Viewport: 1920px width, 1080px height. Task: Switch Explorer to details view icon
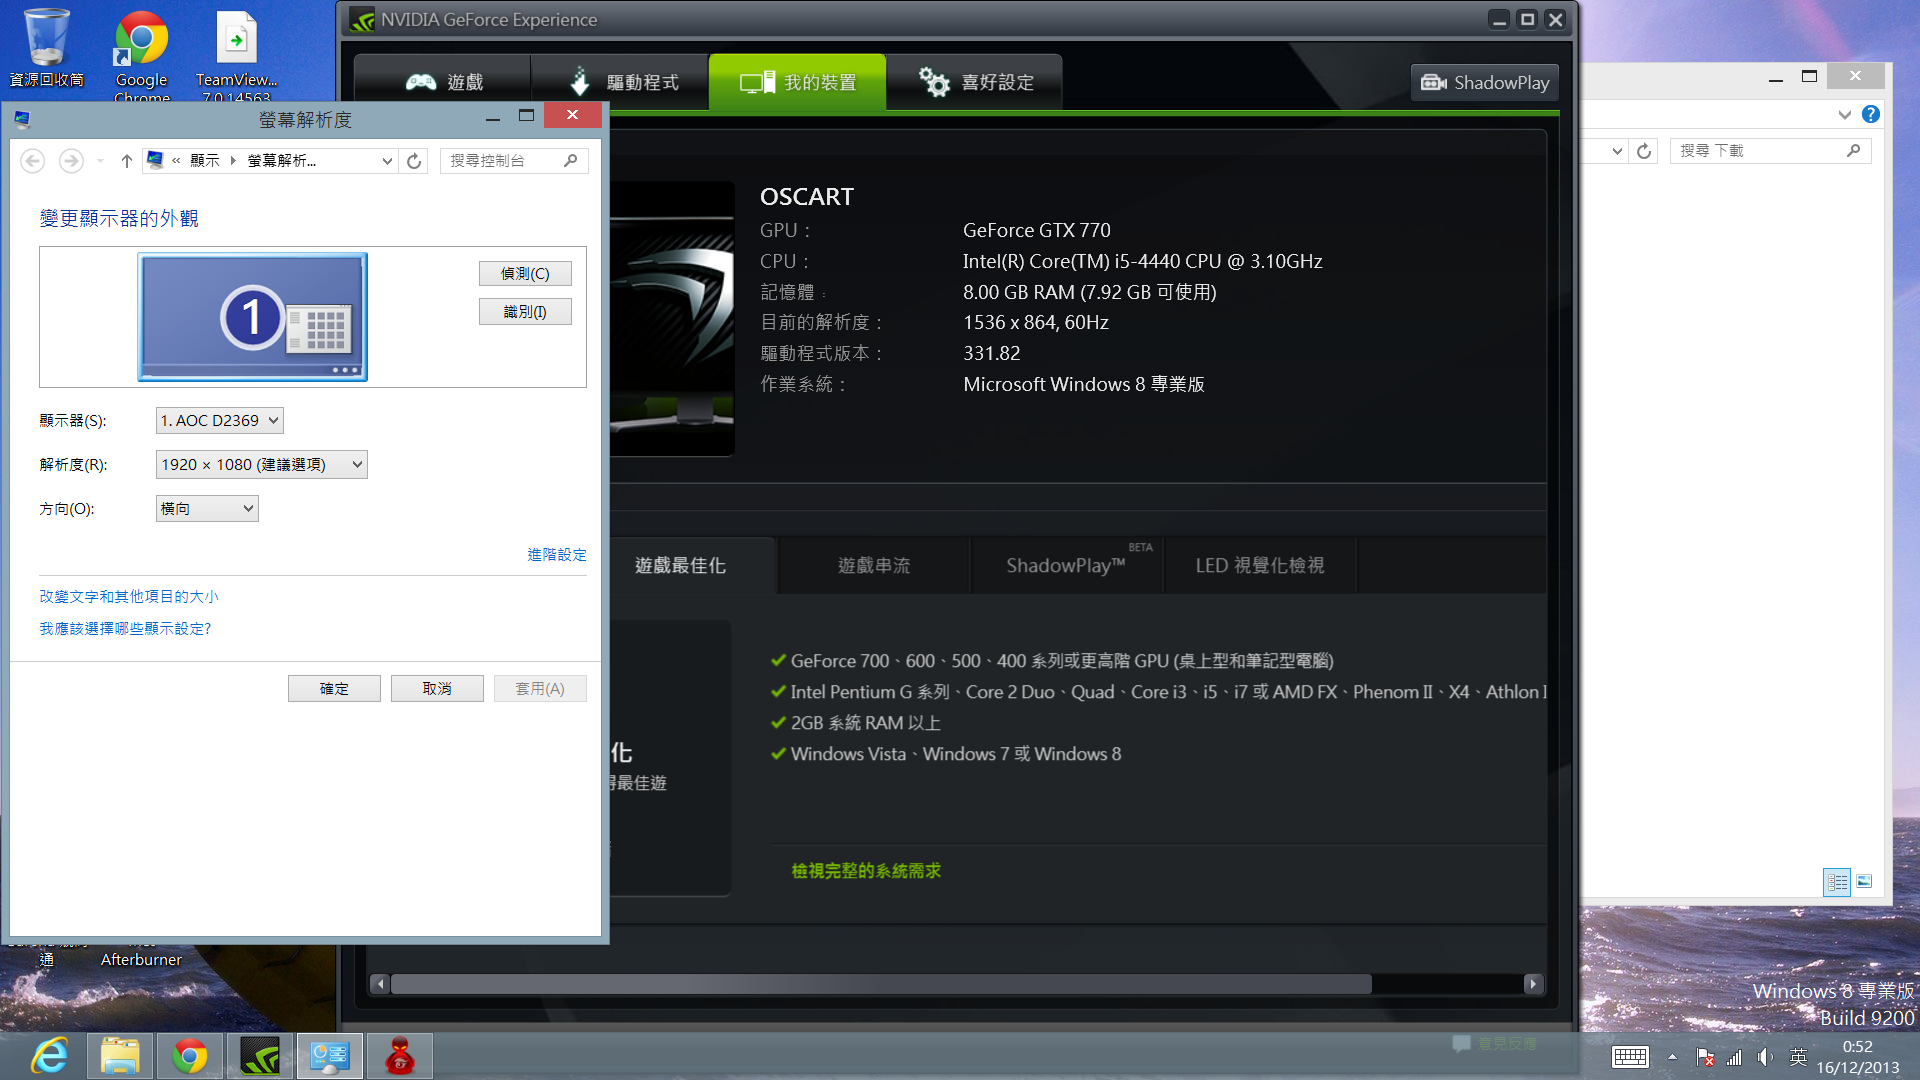tap(1837, 882)
